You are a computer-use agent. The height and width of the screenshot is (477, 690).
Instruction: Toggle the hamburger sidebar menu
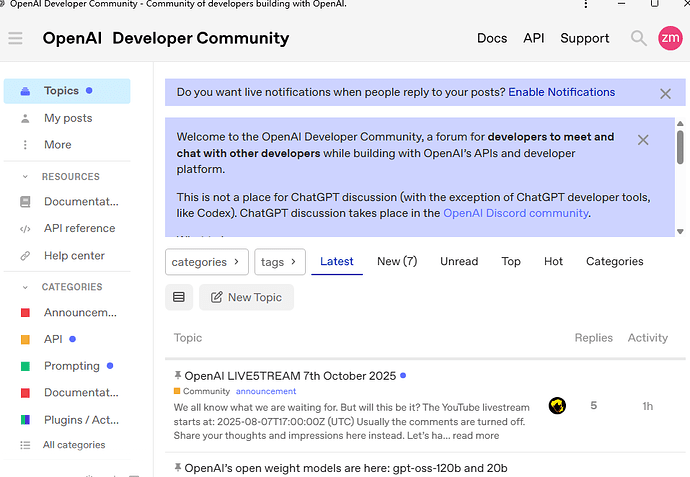coord(15,38)
